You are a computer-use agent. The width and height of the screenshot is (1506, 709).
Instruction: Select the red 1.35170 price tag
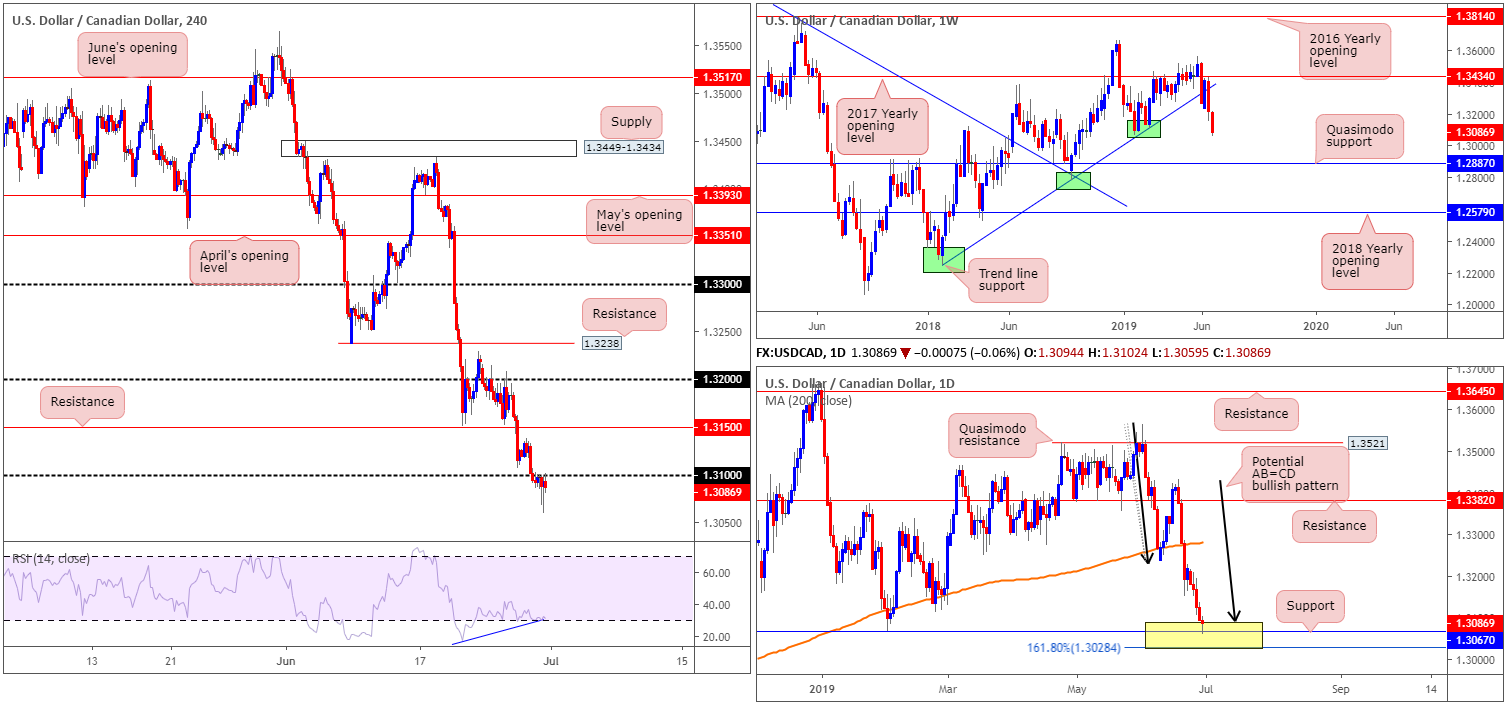click(720, 75)
